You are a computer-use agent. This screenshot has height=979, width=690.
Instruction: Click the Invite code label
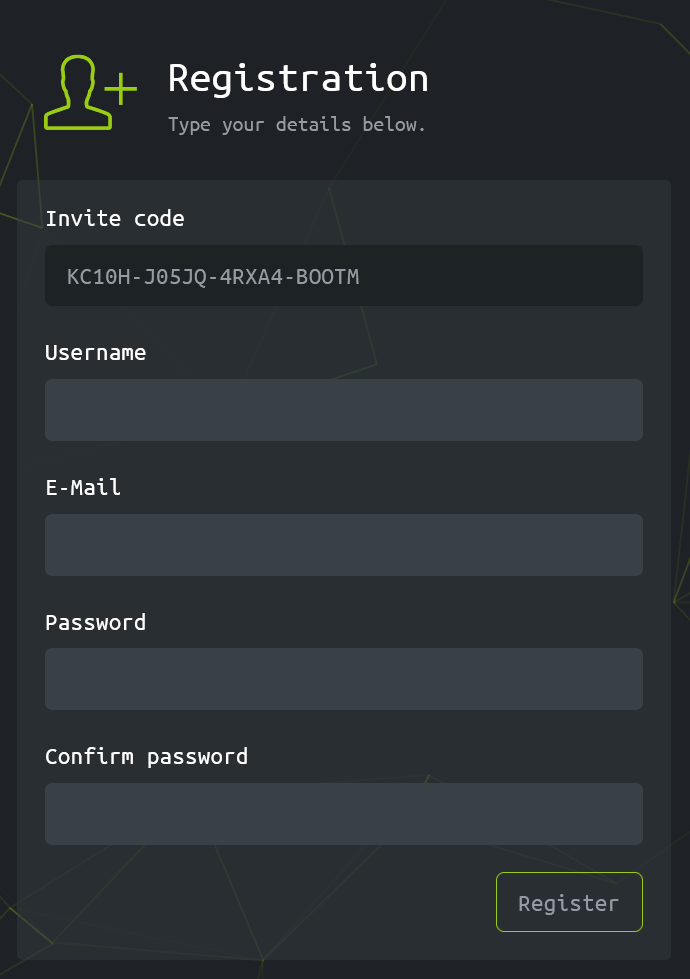pos(114,218)
